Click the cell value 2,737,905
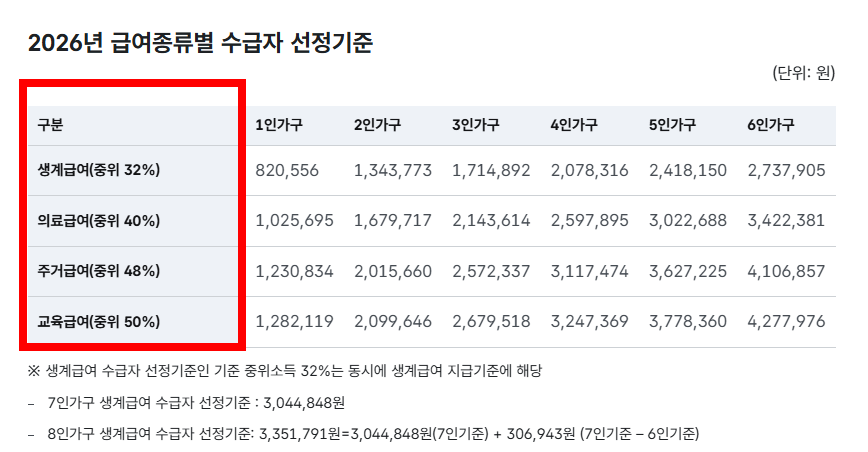The height and width of the screenshot is (452, 868). click(786, 170)
